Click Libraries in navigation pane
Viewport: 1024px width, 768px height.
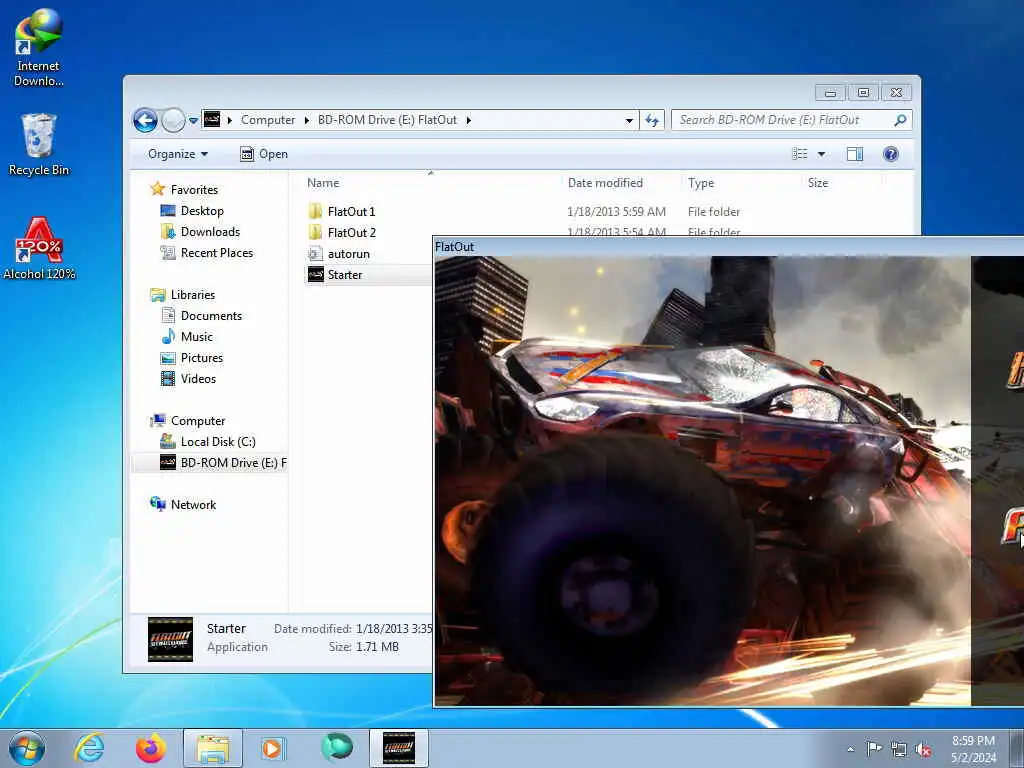(193, 295)
